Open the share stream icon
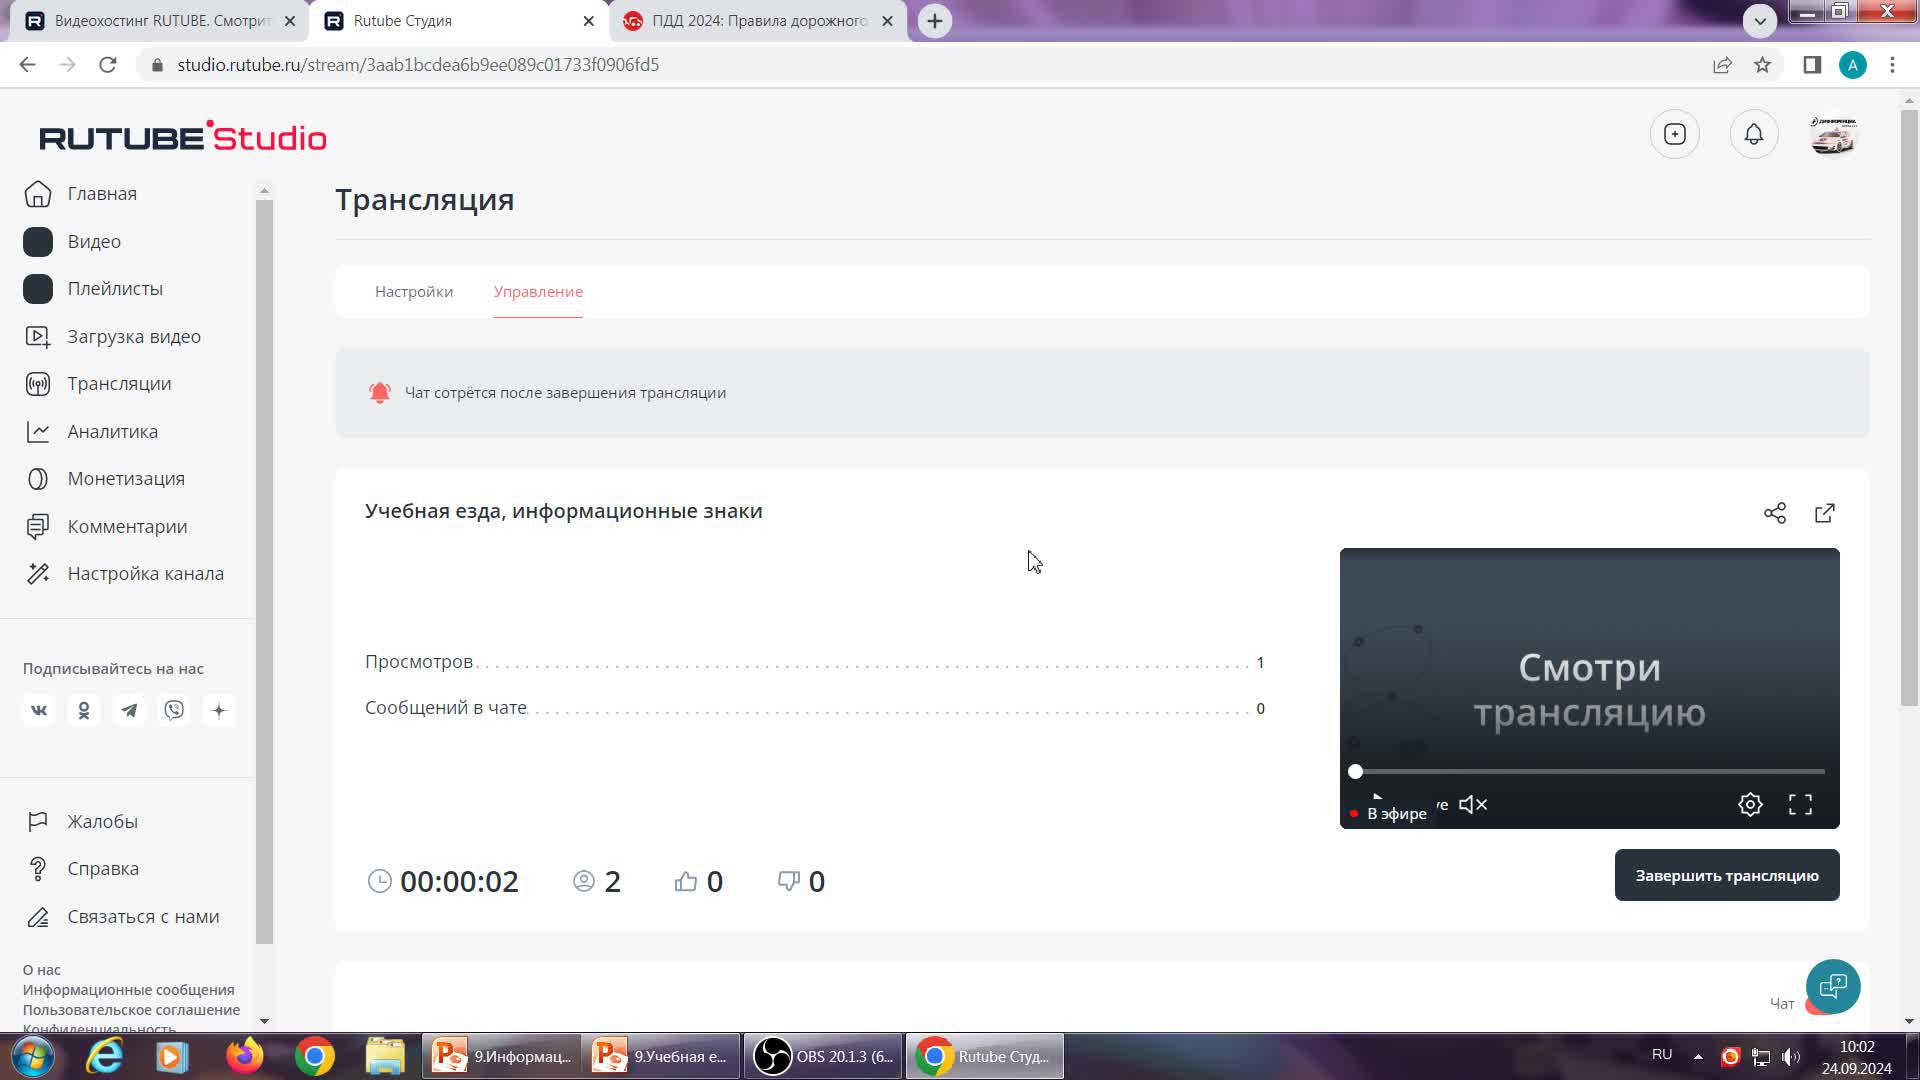Viewport: 1920px width, 1080px height. point(1775,513)
